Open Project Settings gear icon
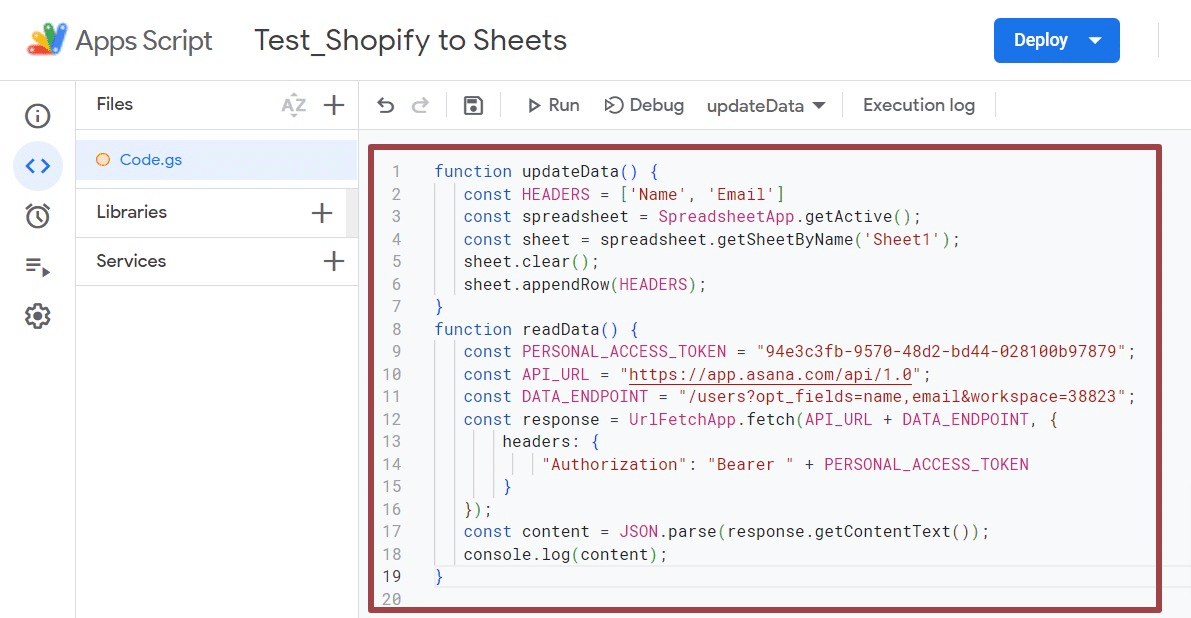This screenshot has height=618, width=1191. [37, 316]
